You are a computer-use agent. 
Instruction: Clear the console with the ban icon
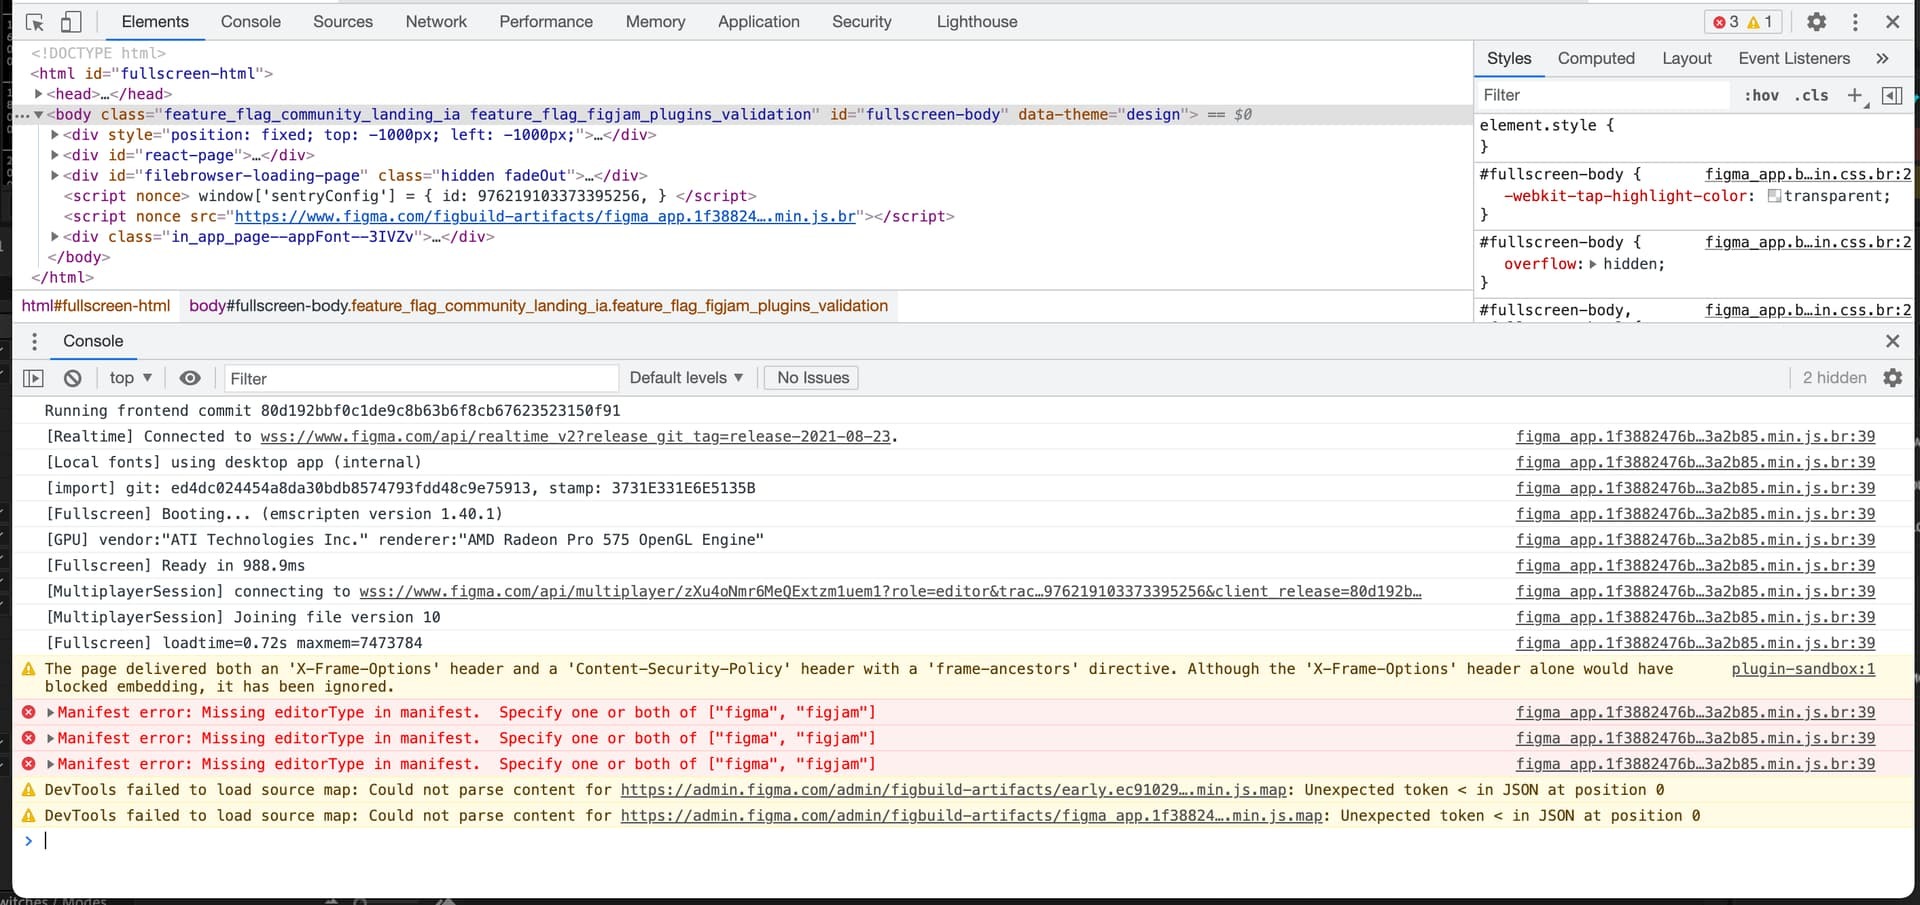[x=73, y=378]
